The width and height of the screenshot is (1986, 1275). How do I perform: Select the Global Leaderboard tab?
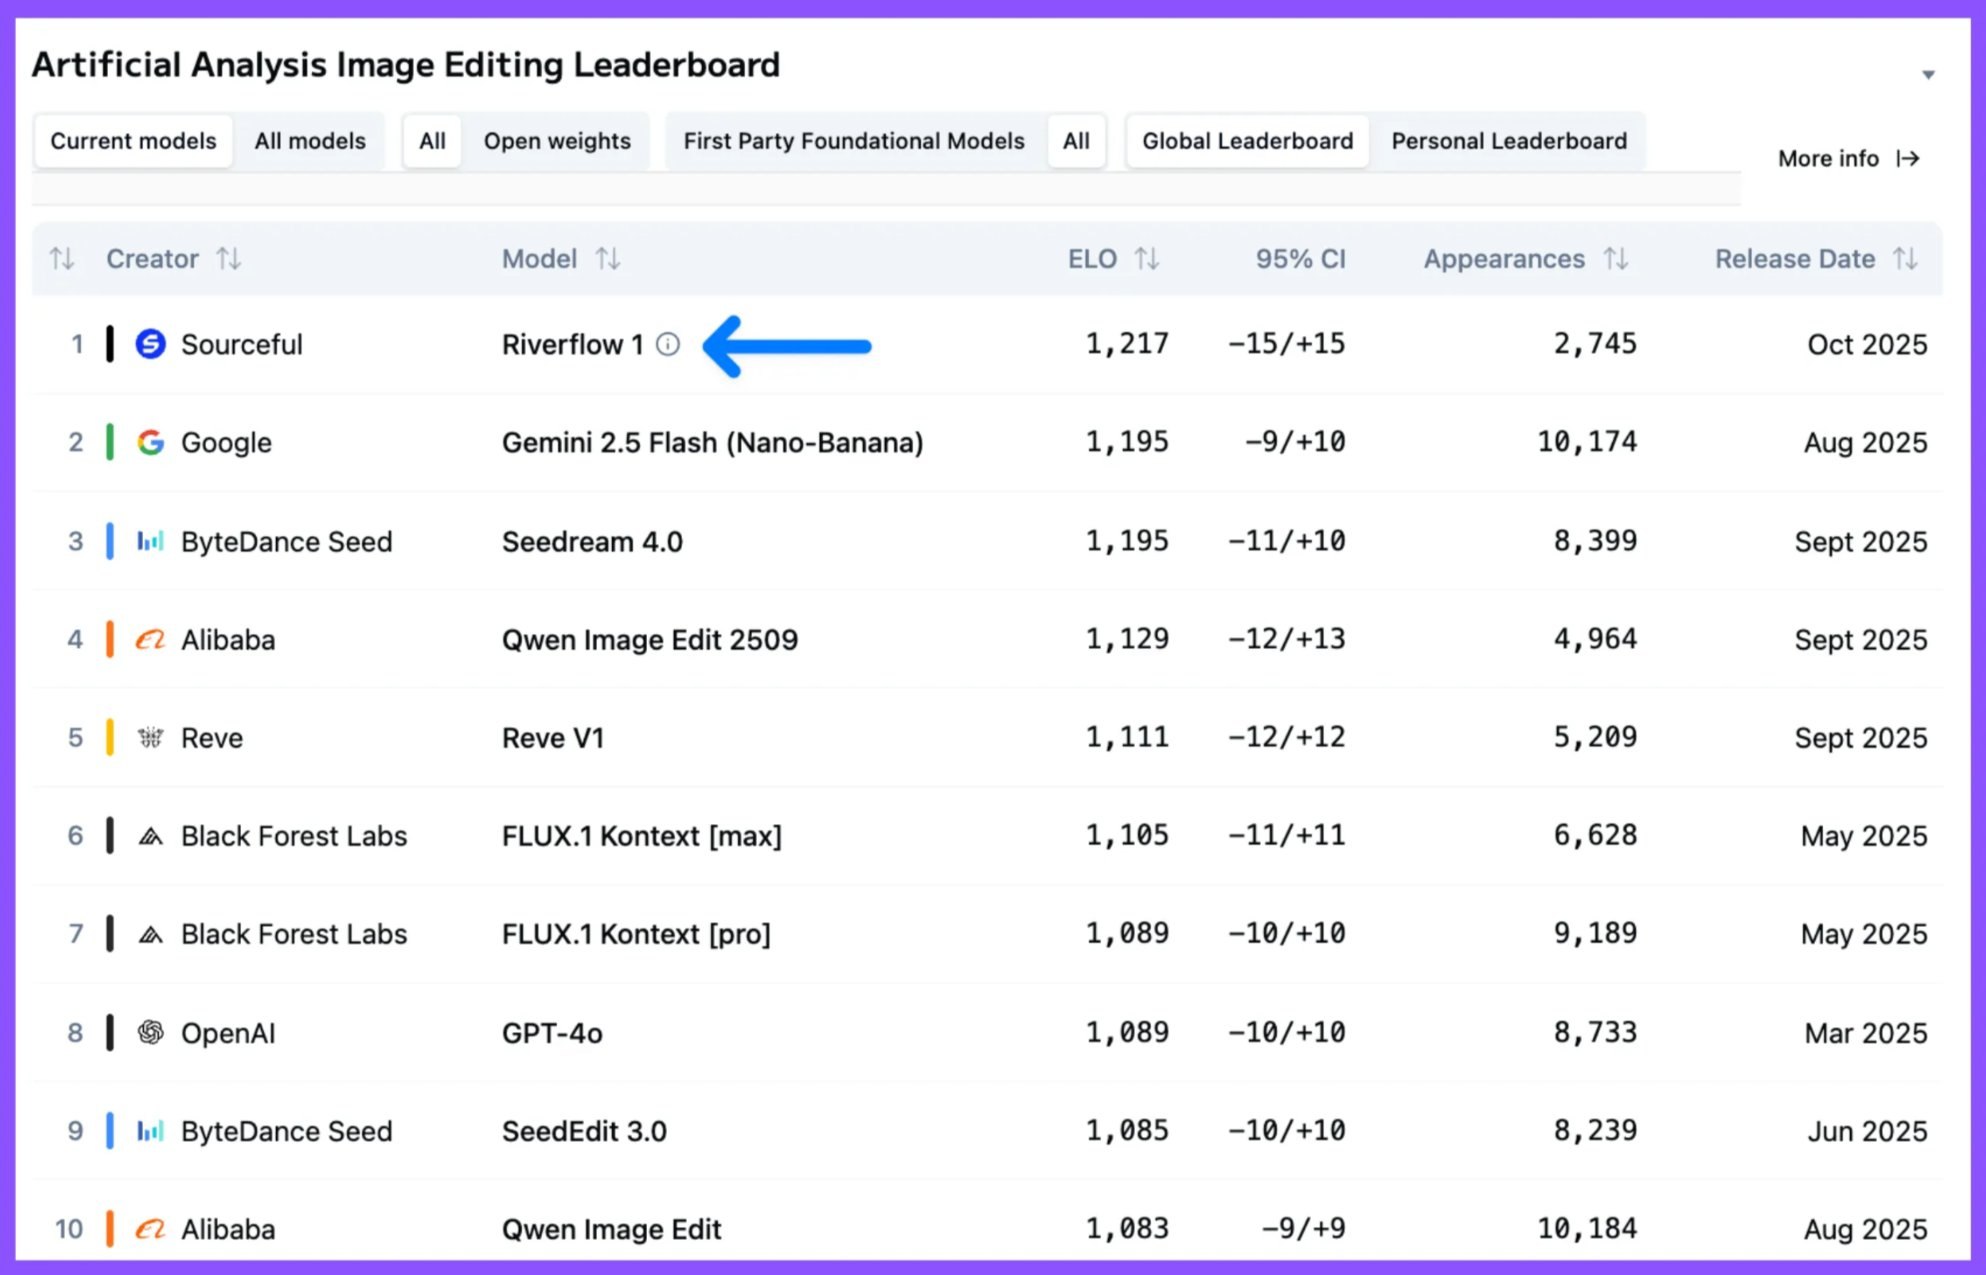1247,141
